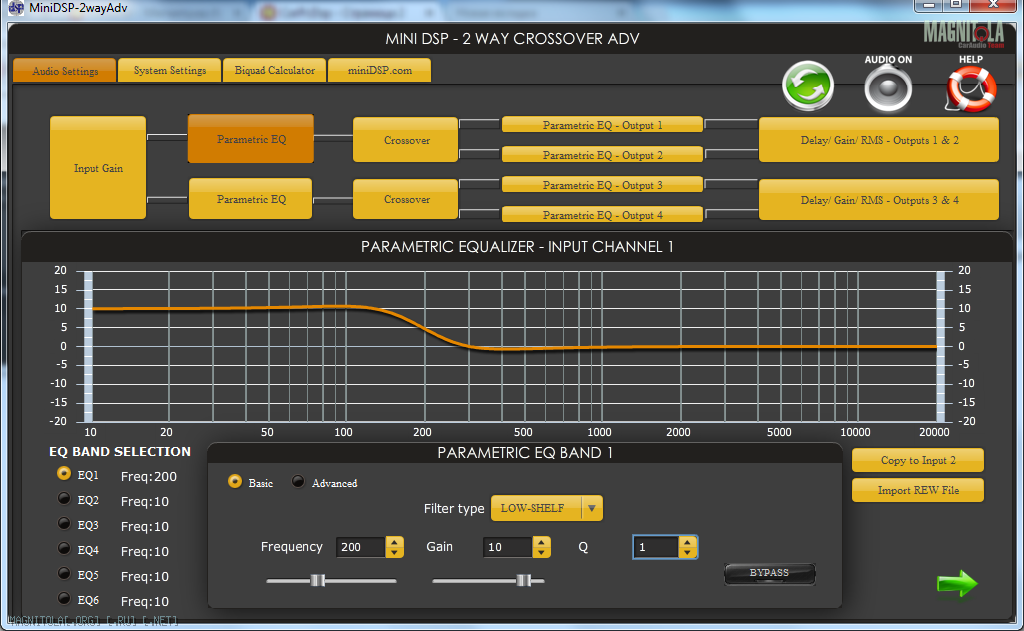The height and width of the screenshot is (631, 1024).
Task: Select the EQ6 band radio button
Action: point(63,598)
